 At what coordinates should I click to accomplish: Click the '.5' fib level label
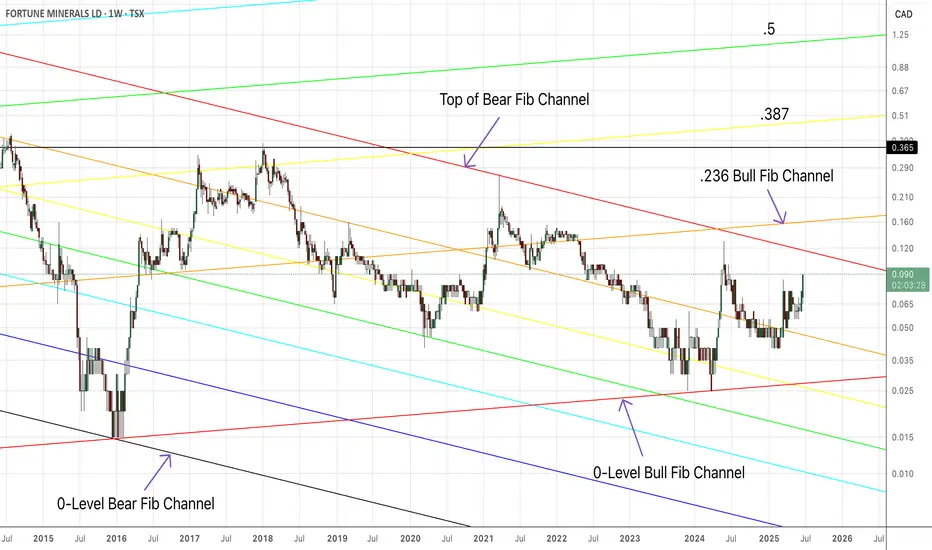point(769,29)
